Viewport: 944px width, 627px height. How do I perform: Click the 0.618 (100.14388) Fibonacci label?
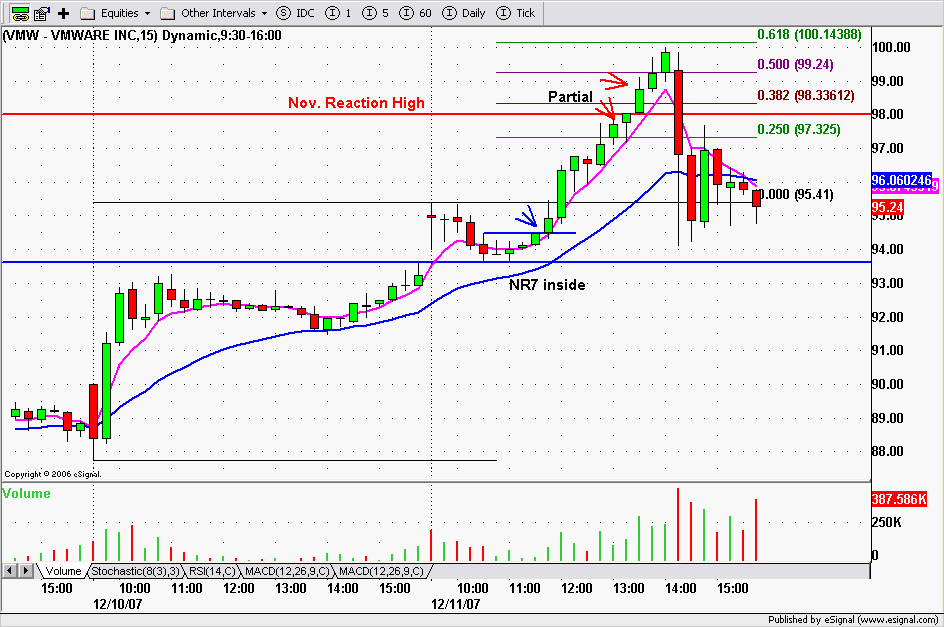pyautogui.click(x=809, y=34)
